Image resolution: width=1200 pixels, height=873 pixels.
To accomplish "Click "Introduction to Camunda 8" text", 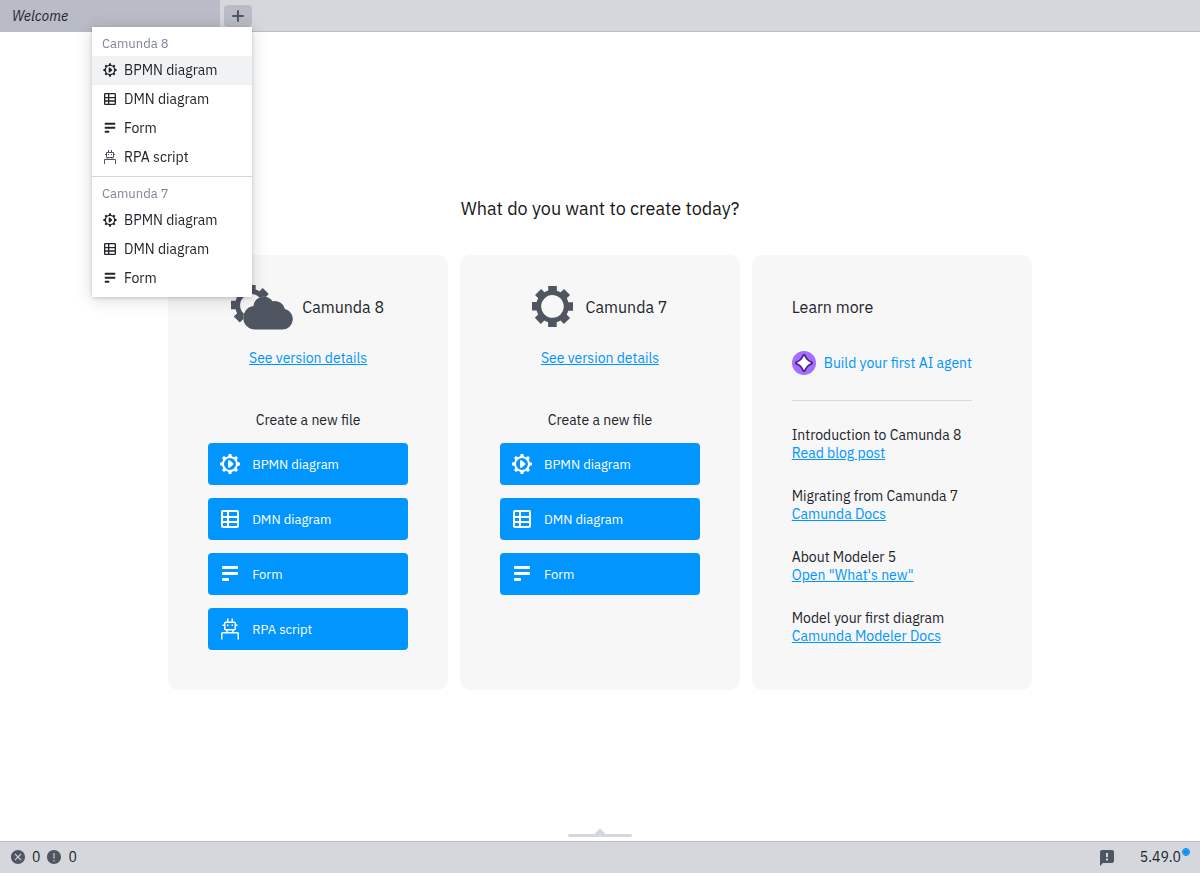I will click(877, 435).
